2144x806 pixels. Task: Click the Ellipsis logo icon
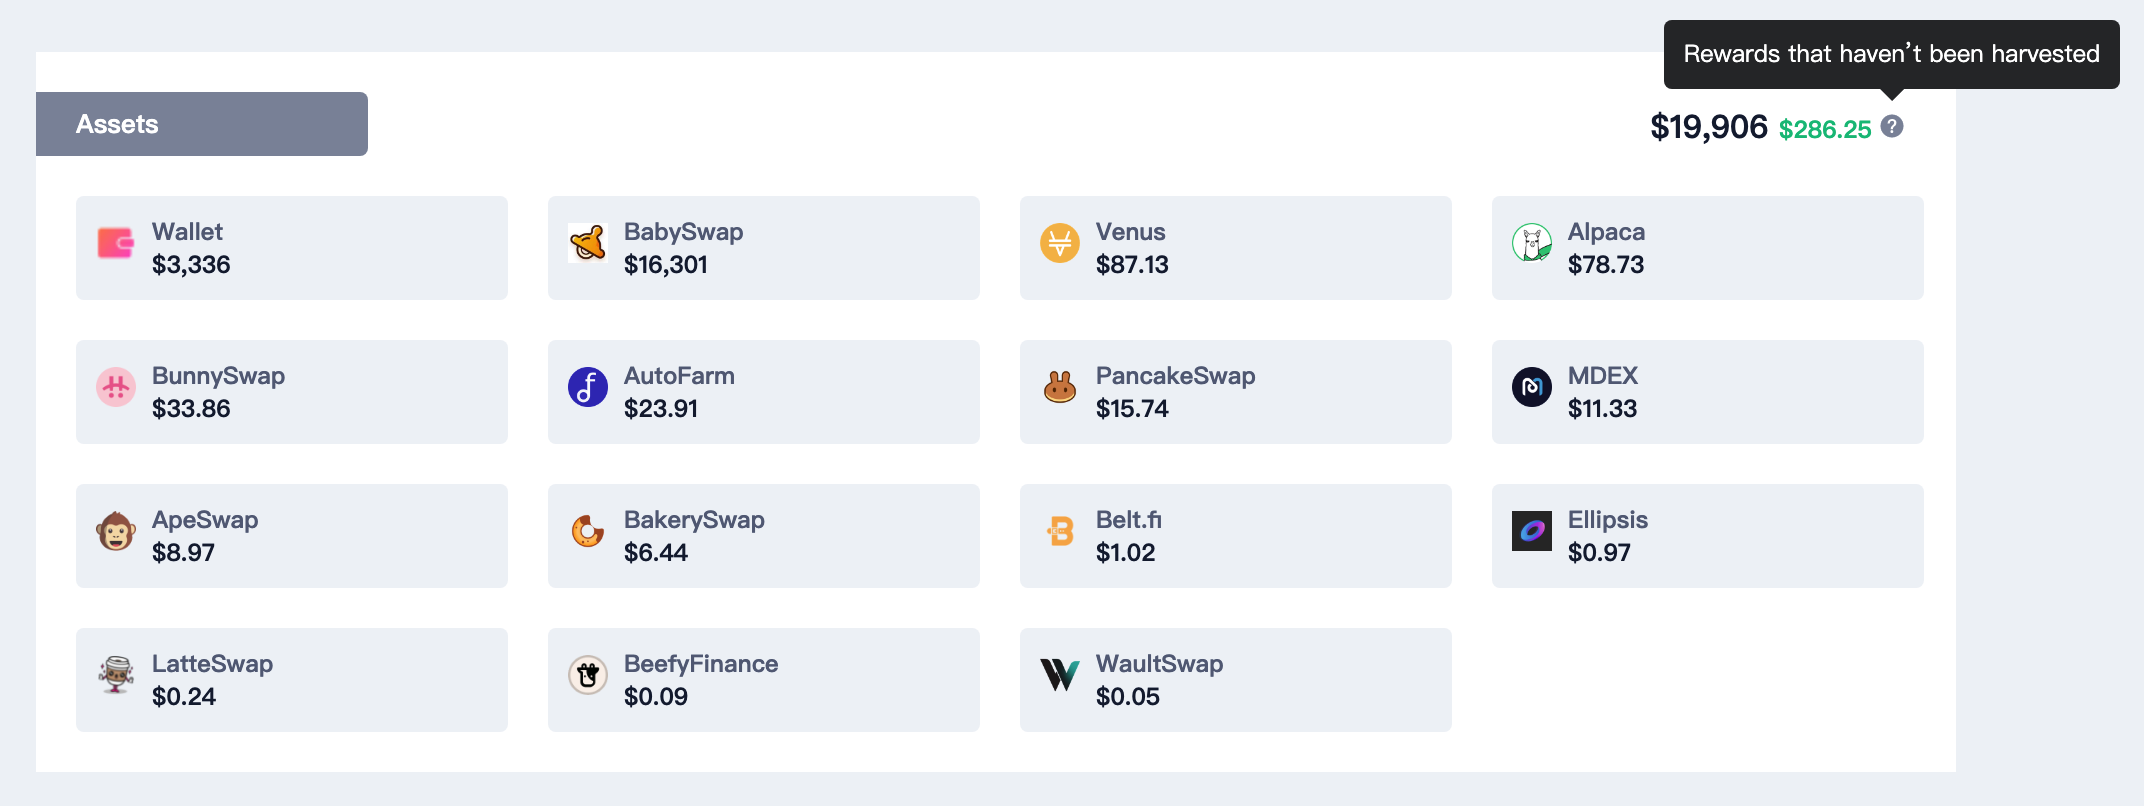pyautogui.click(x=1532, y=531)
